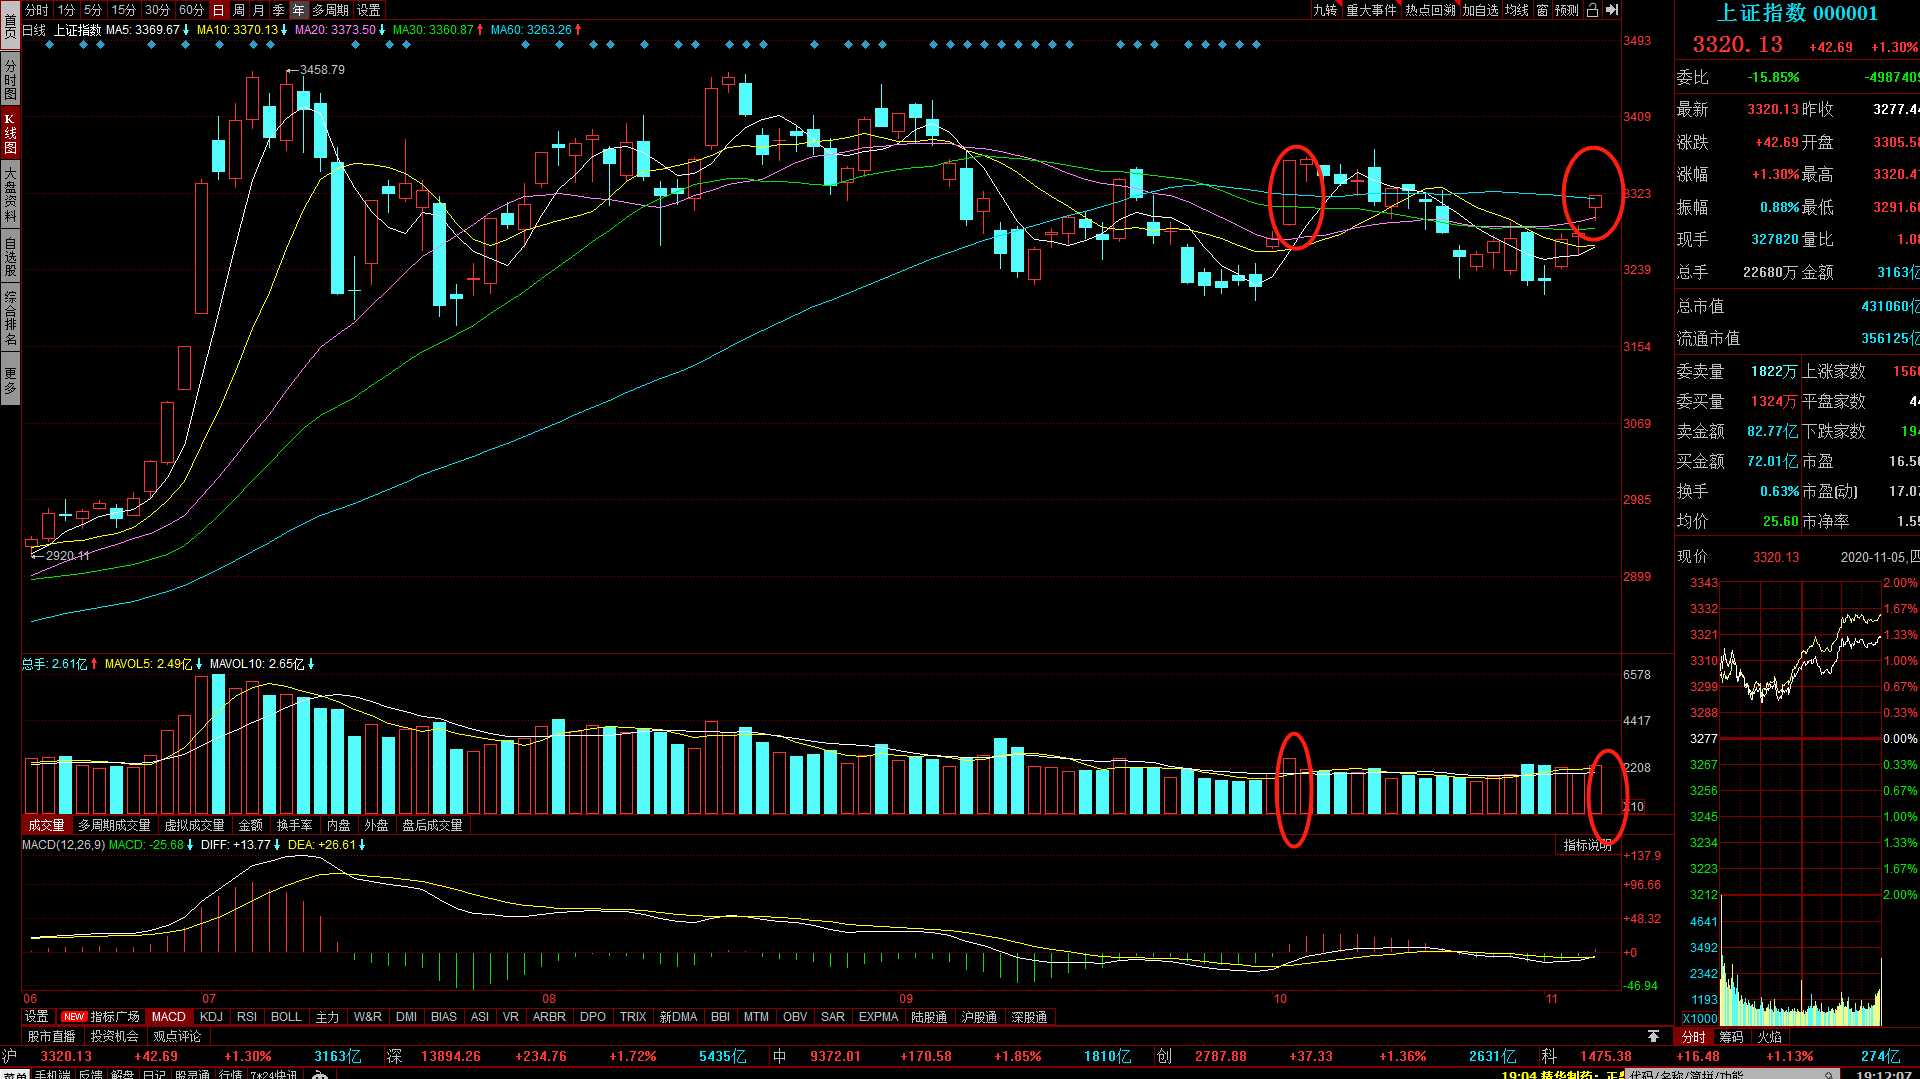This screenshot has width=1920, height=1079.
Task: Open 指标广场 indicator marketplace
Action: tap(101, 1017)
